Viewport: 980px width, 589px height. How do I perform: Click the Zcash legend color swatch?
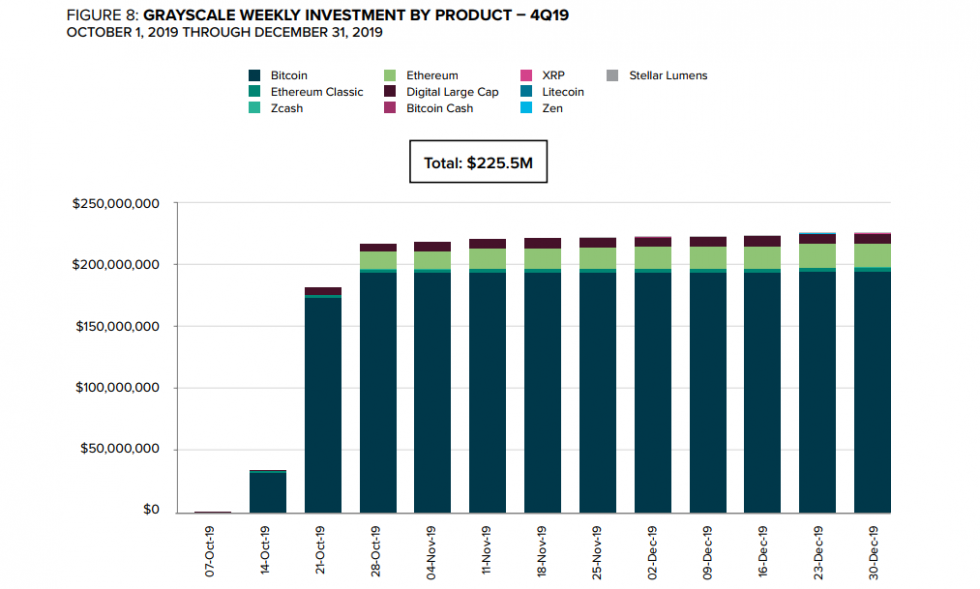[255, 108]
